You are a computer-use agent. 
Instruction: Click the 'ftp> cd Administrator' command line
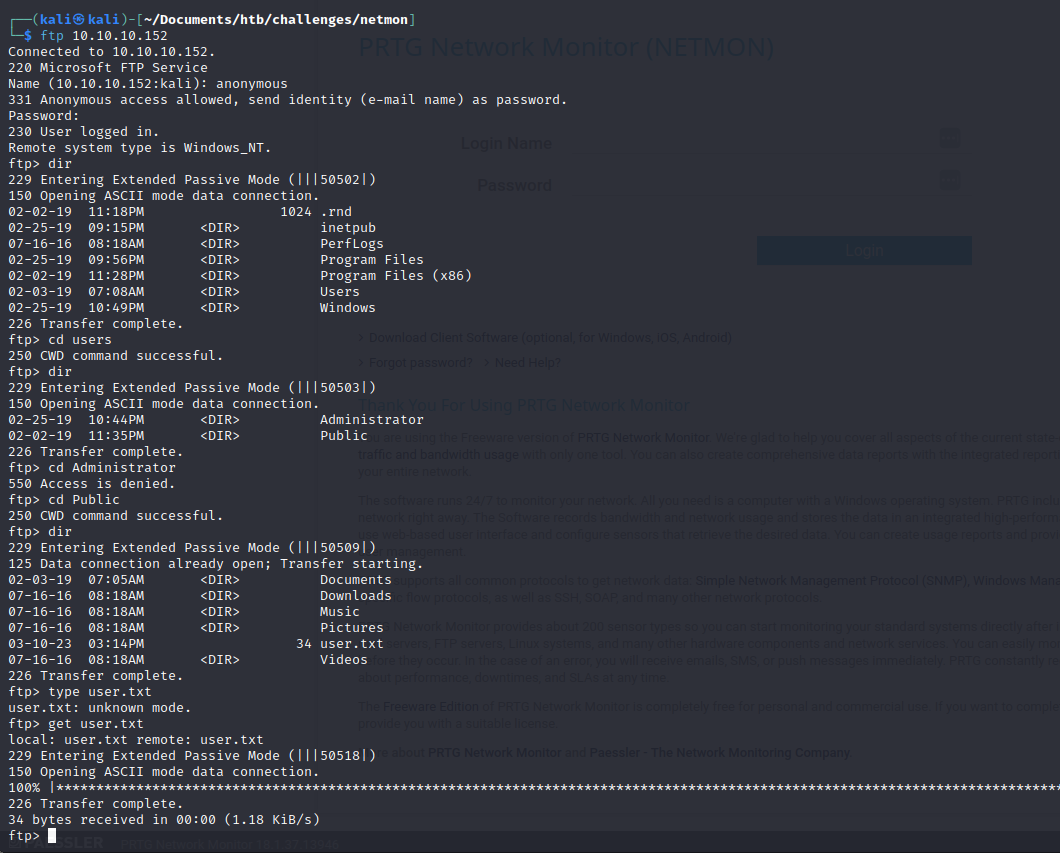coord(91,468)
